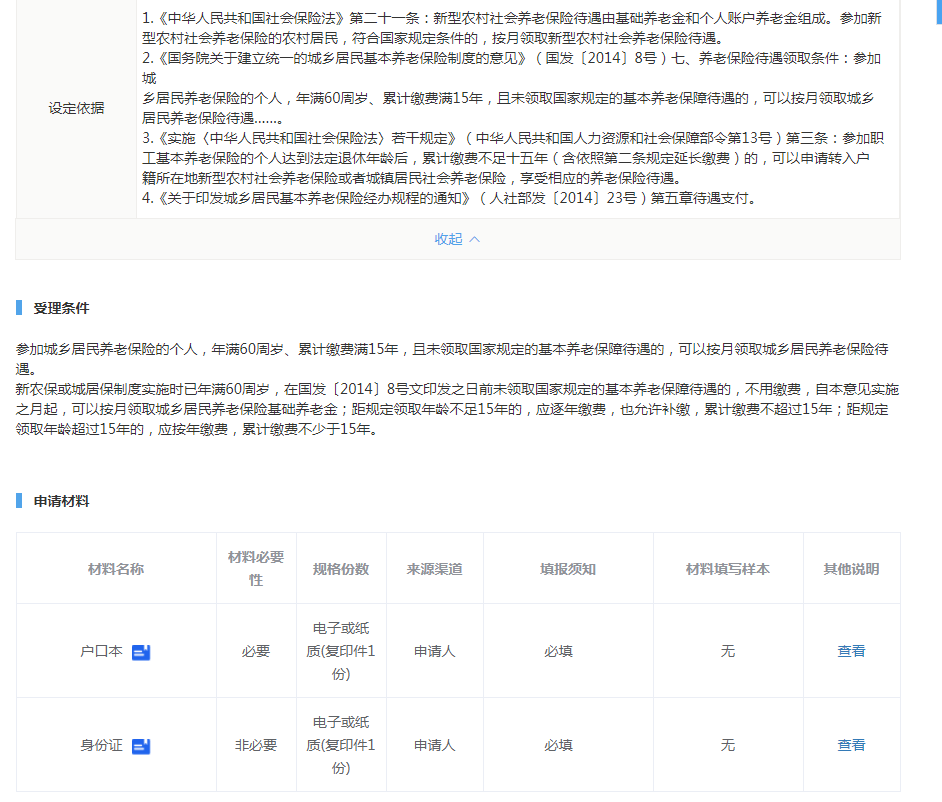
Task: Click the 身份证 material name text
Action: pos(101,745)
